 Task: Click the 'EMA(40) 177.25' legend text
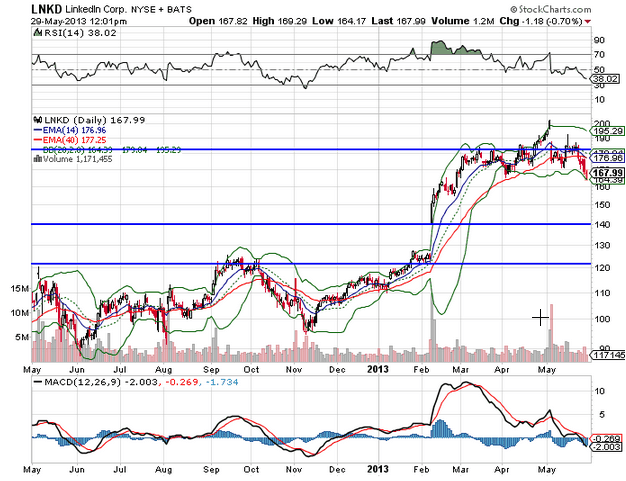[x=74, y=140]
